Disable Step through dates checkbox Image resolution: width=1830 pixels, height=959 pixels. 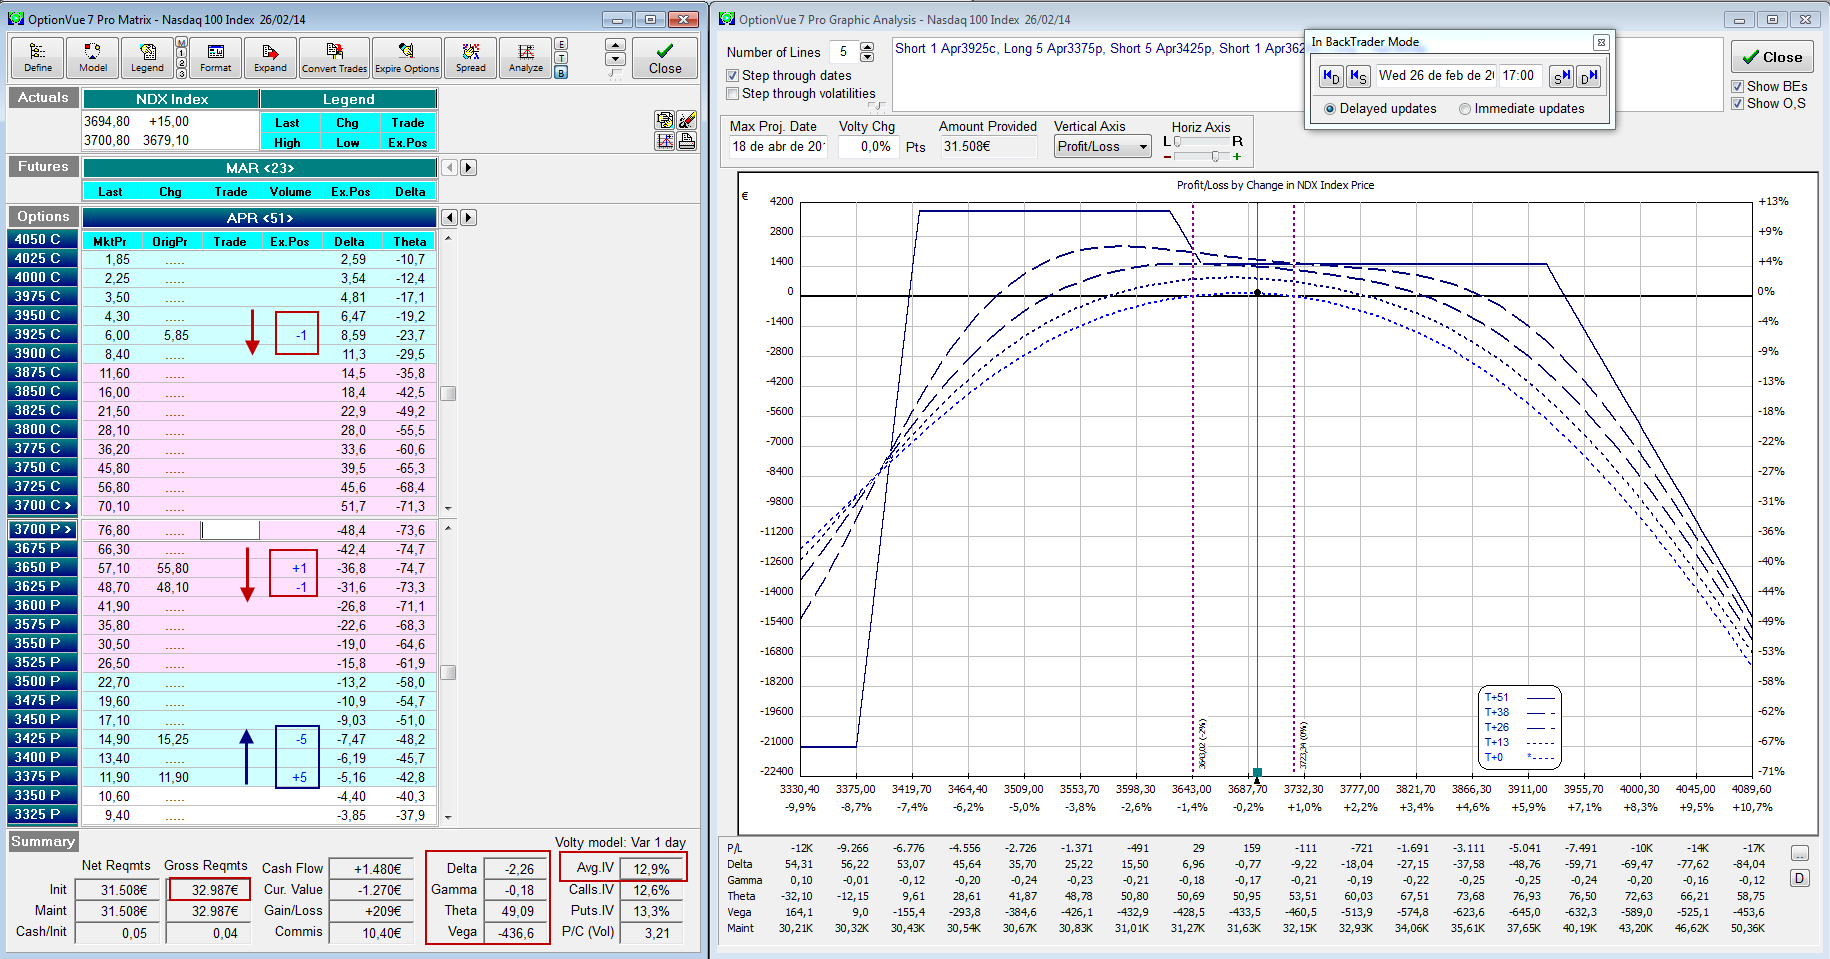[x=734, y=76]
